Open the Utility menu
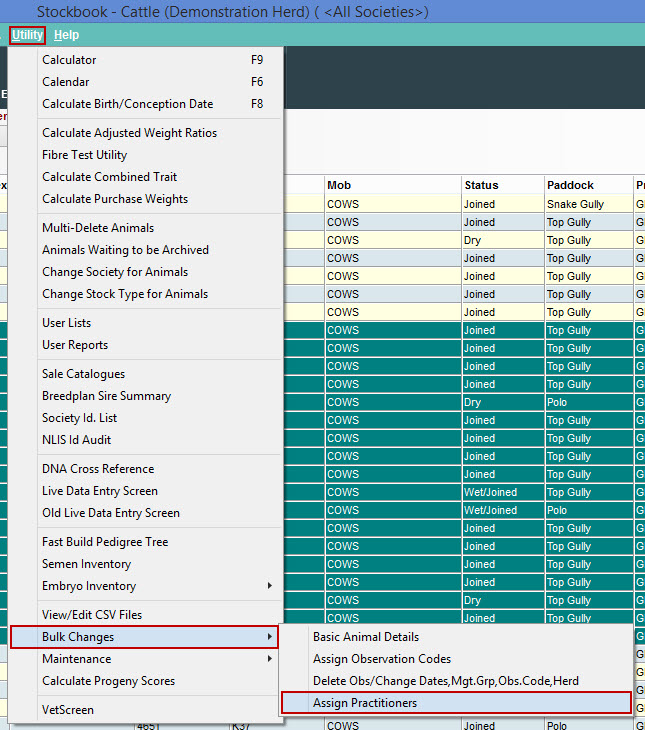 [27, 35]
